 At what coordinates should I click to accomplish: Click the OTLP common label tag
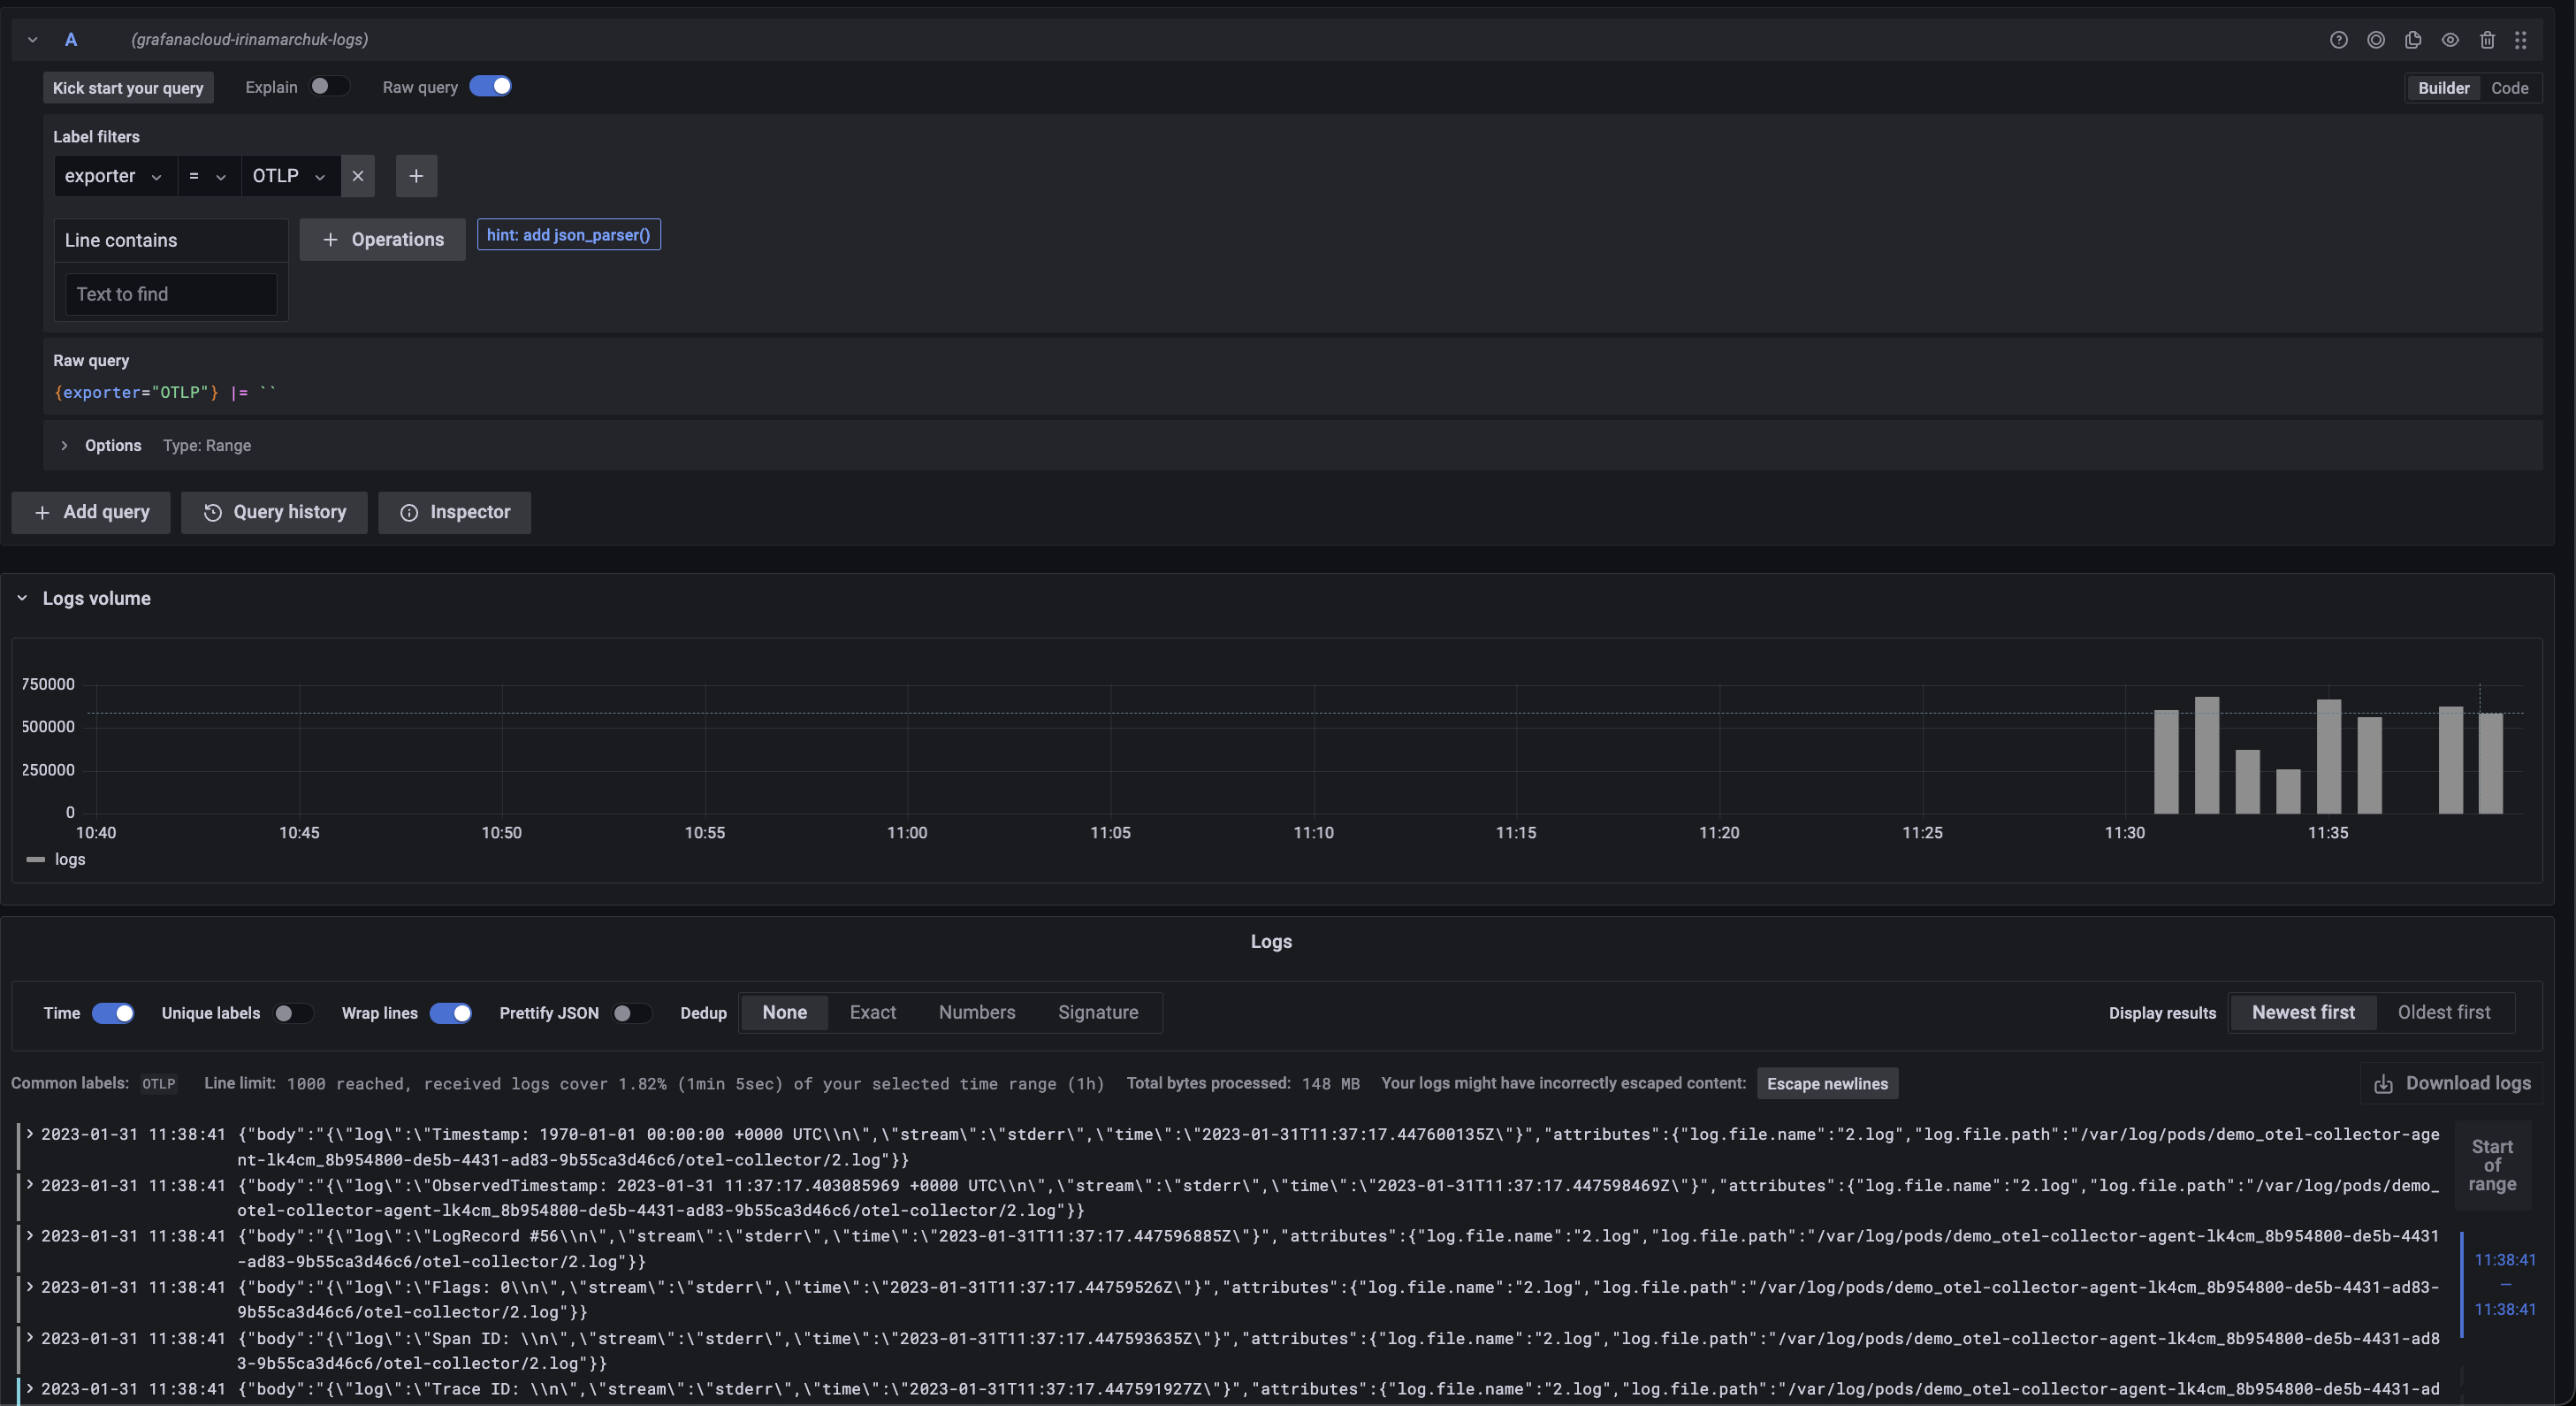coord(158,1084)
